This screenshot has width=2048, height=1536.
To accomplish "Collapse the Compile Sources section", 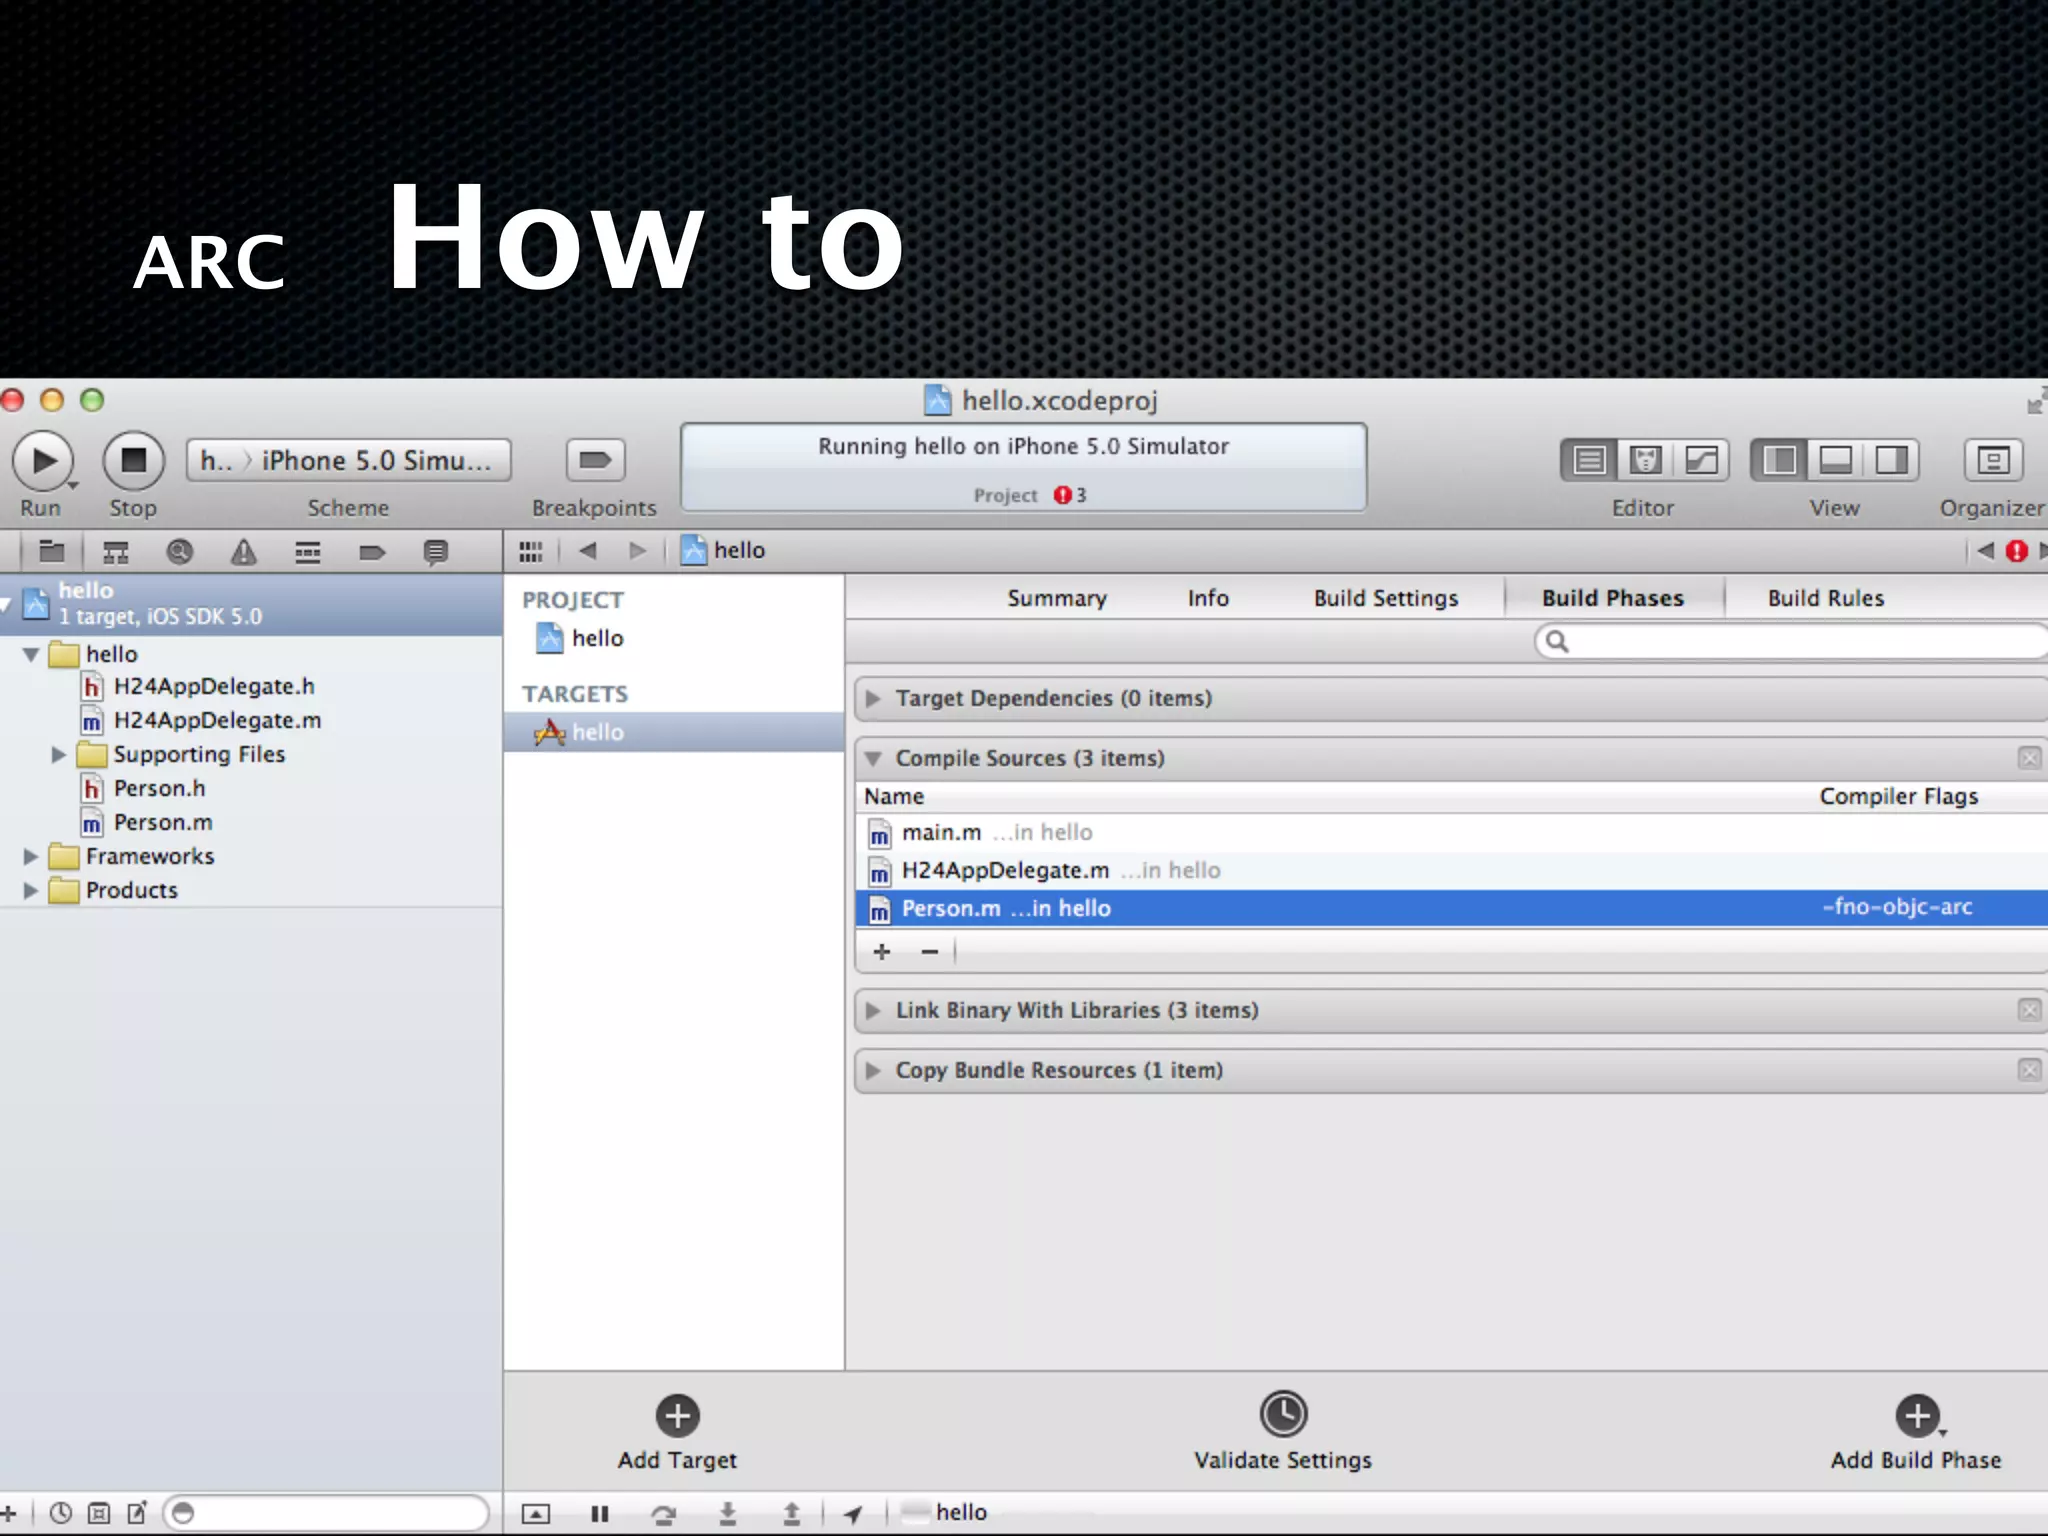I will coord(873,759).
